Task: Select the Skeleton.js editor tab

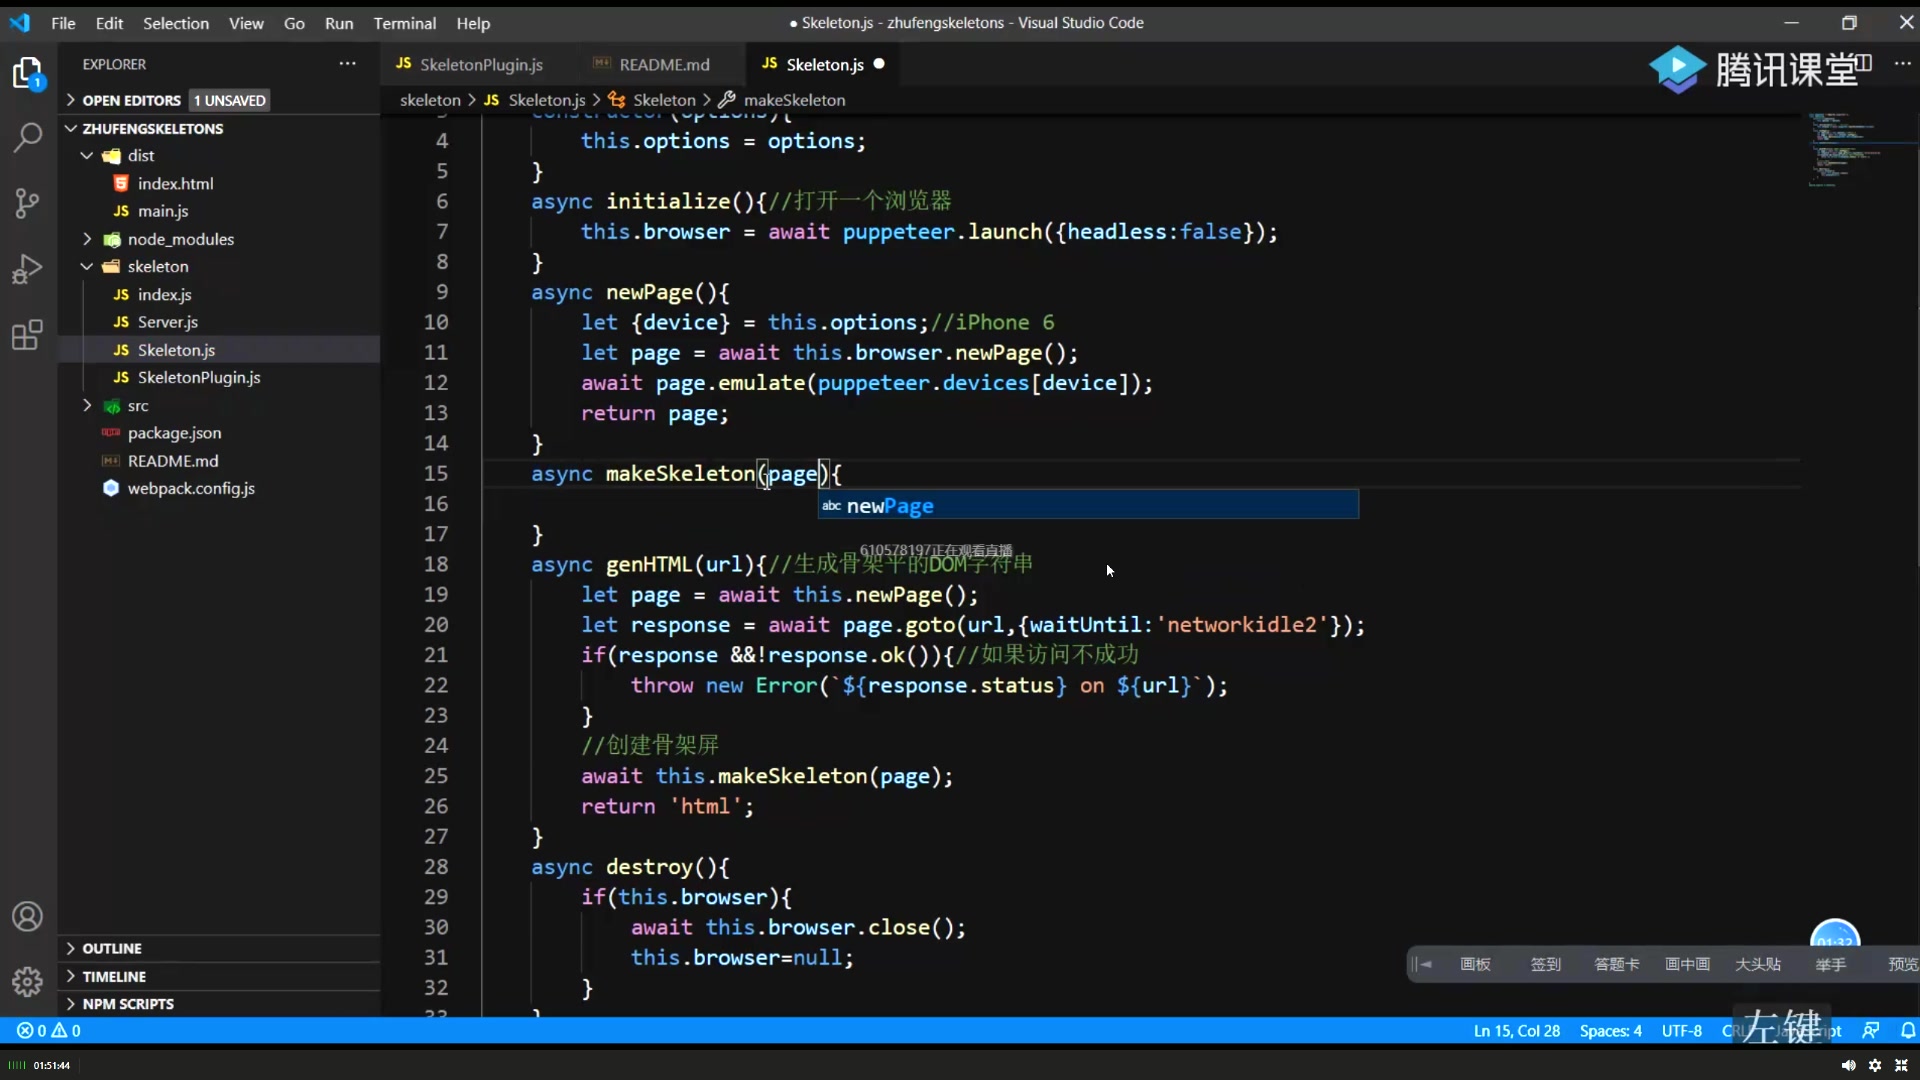Action: point(824,64)
